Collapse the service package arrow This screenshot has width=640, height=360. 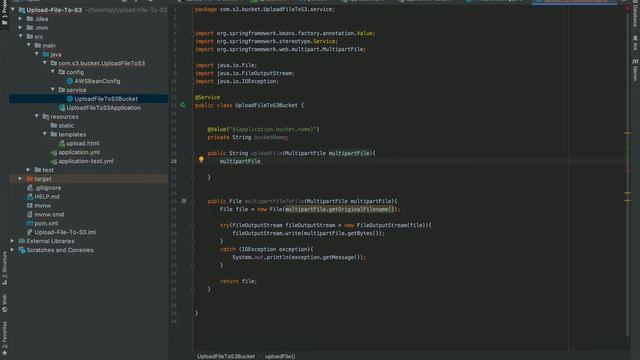tap(53, 90)
